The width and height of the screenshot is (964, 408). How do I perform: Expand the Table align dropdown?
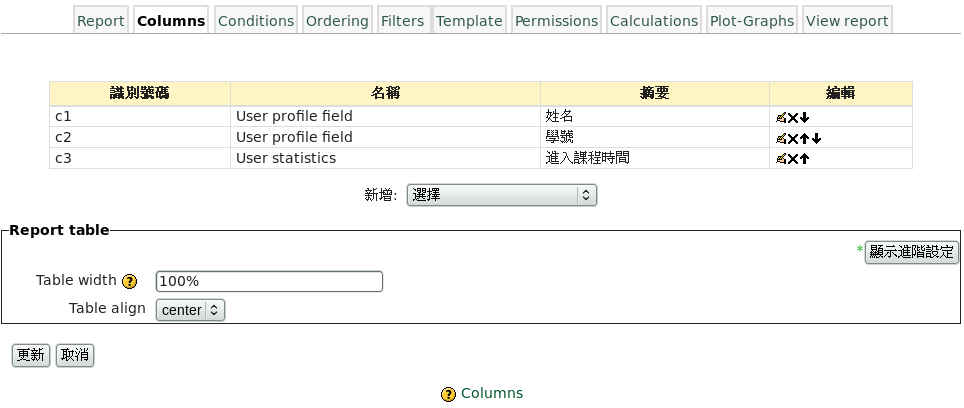(x=190, y=310)
